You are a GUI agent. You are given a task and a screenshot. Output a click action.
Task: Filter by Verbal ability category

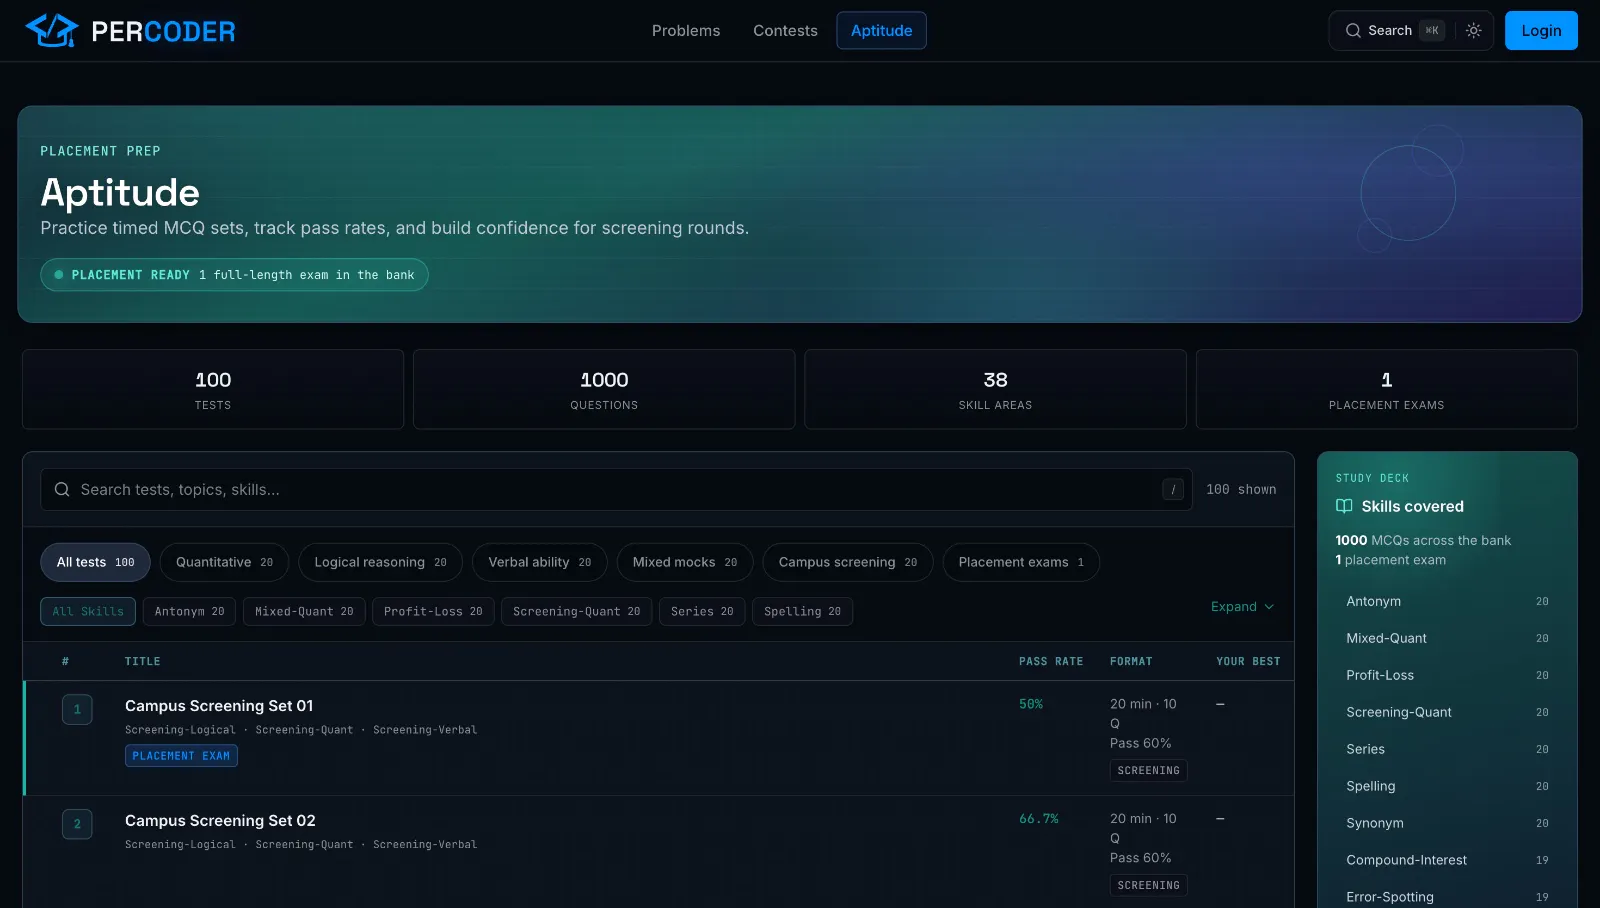[539, 563]
